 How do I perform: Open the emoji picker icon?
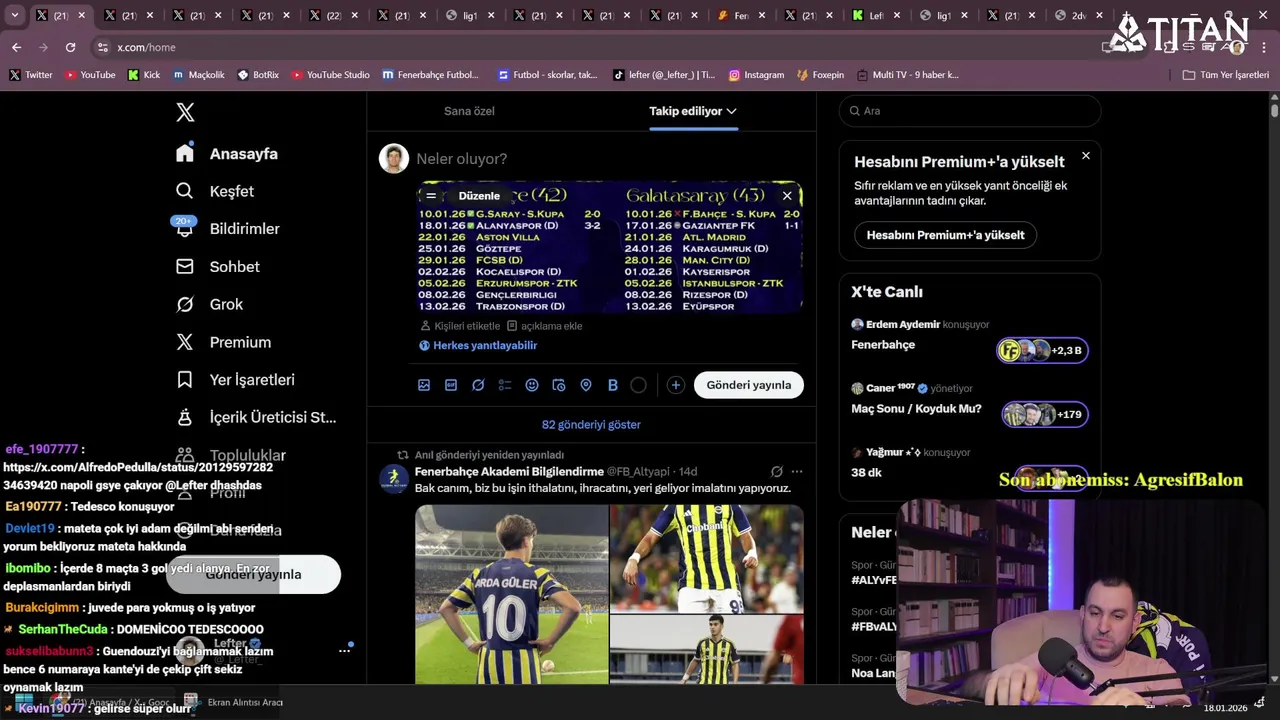[532, 385]
